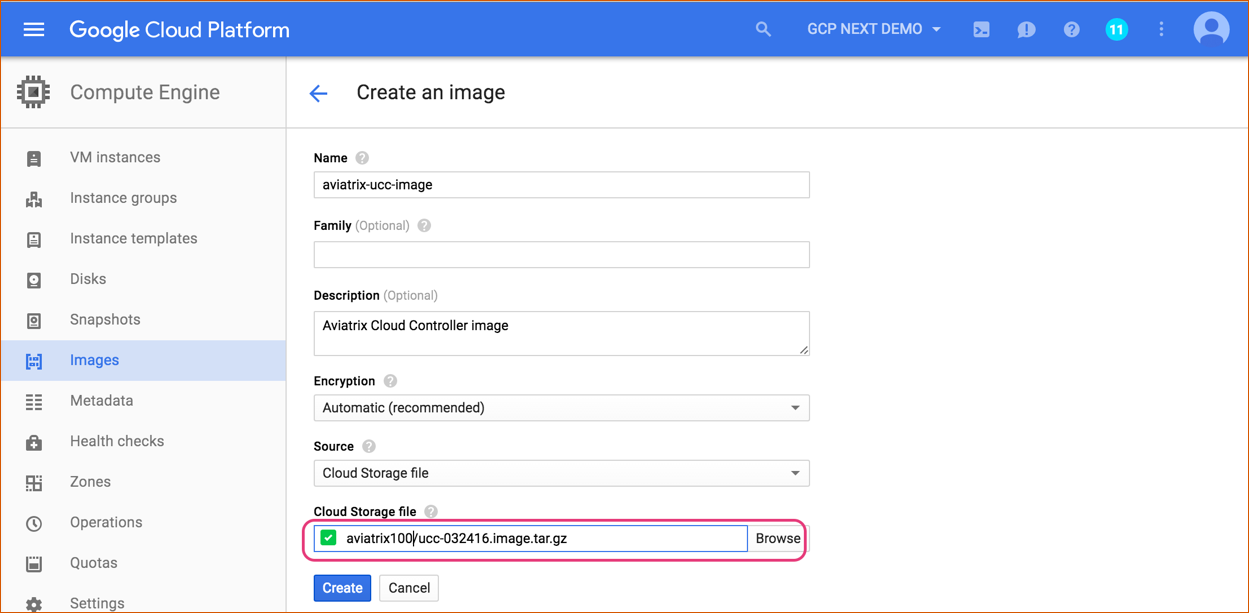The image size is (1249, 613).
Task: Open the navigation hamburger menu
Action: [33, 28]
